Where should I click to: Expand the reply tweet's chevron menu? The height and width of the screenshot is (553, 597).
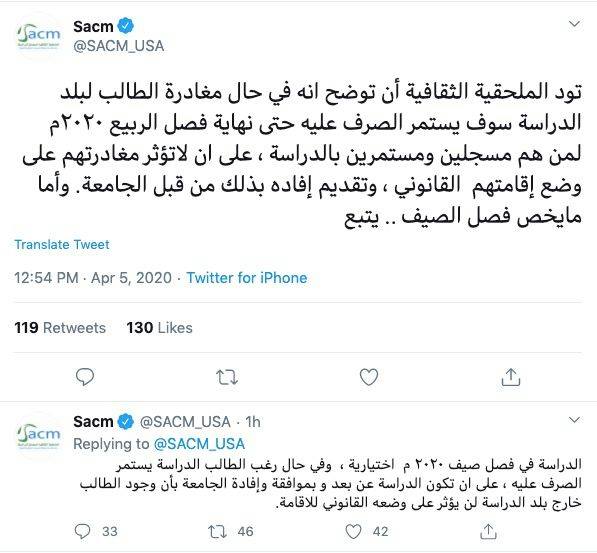coord(574,420)
